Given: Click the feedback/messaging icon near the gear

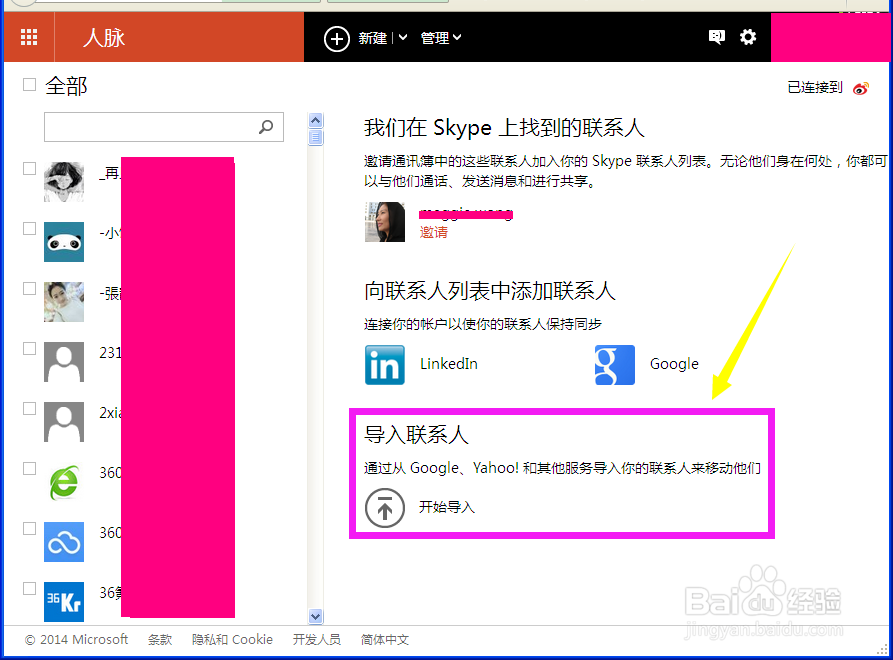Looking at the screenshot, I should tap(716, 36).
